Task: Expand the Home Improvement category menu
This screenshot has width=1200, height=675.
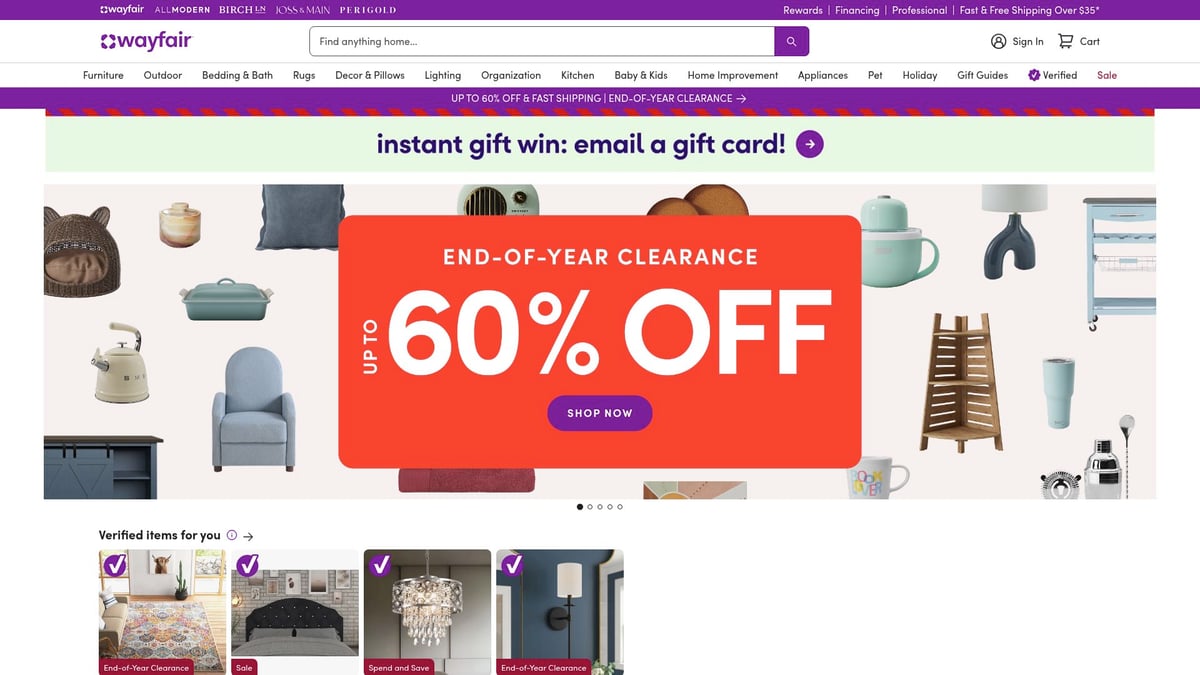Action: pyautogui.click(x=732, y=75)
